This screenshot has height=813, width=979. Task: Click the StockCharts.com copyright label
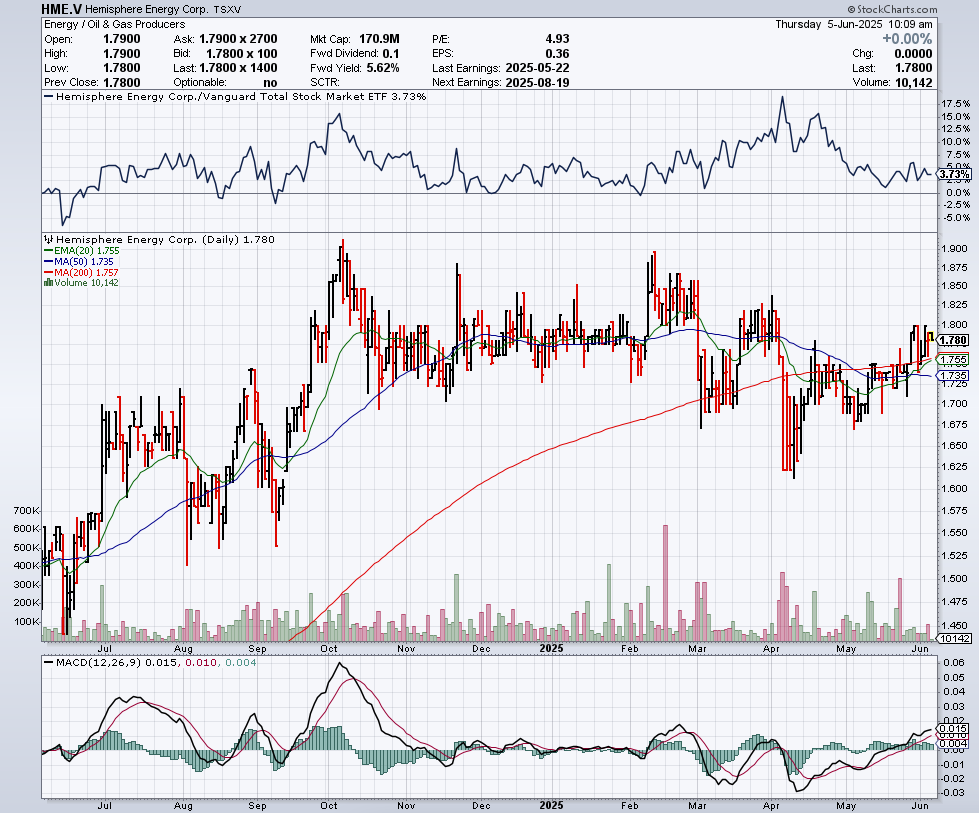coord(892,9)
